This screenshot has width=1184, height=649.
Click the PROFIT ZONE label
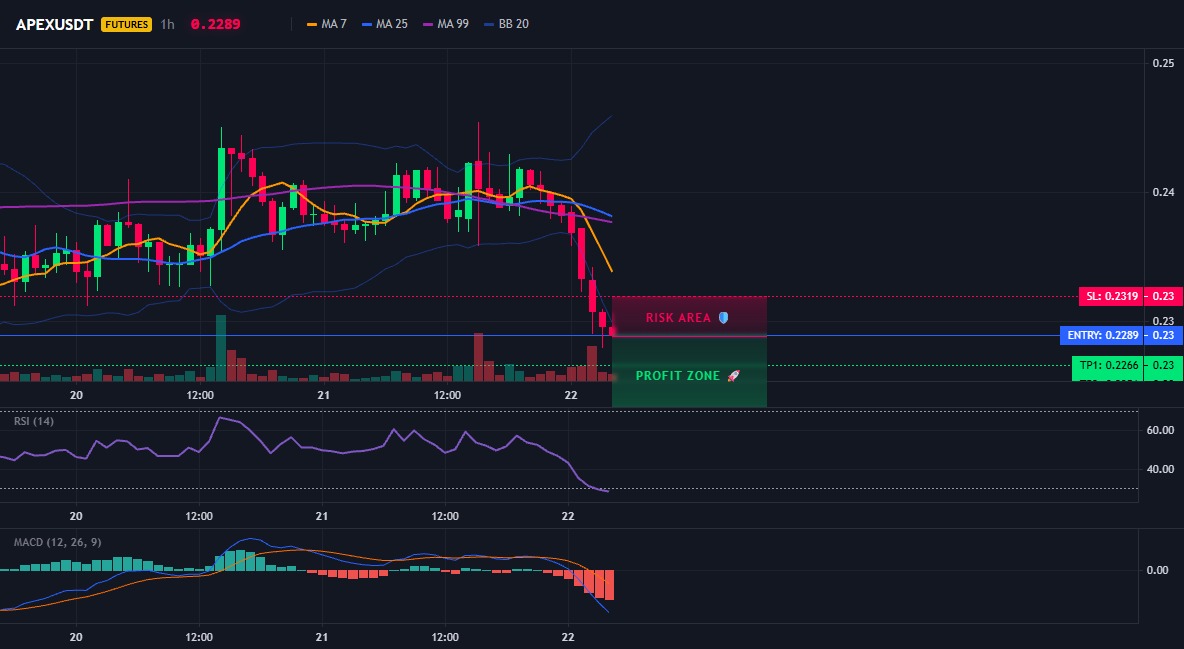point(678,375)
